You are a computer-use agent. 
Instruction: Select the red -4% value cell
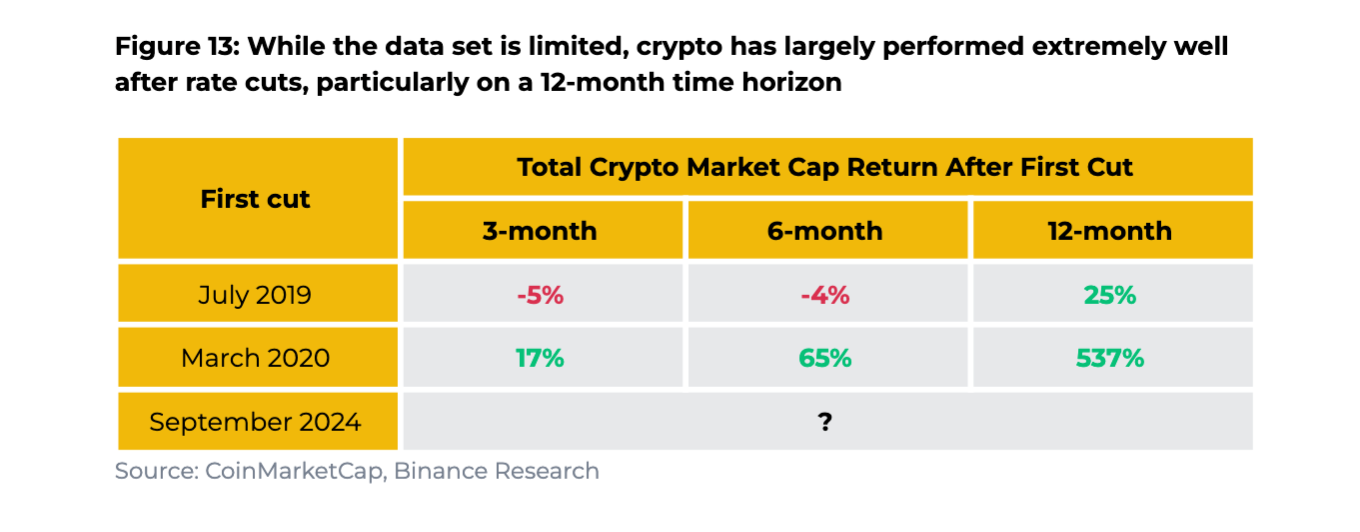[x=825, y=296]
